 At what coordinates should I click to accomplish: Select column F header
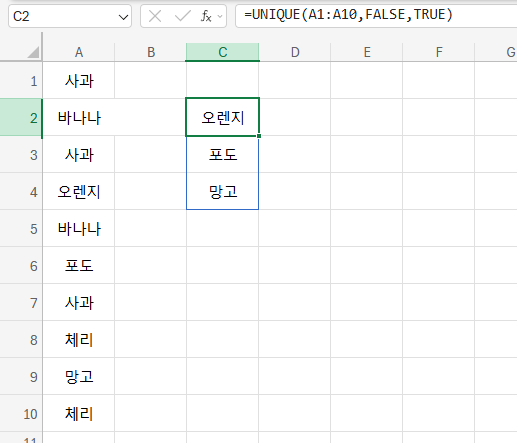click(439, 52)
